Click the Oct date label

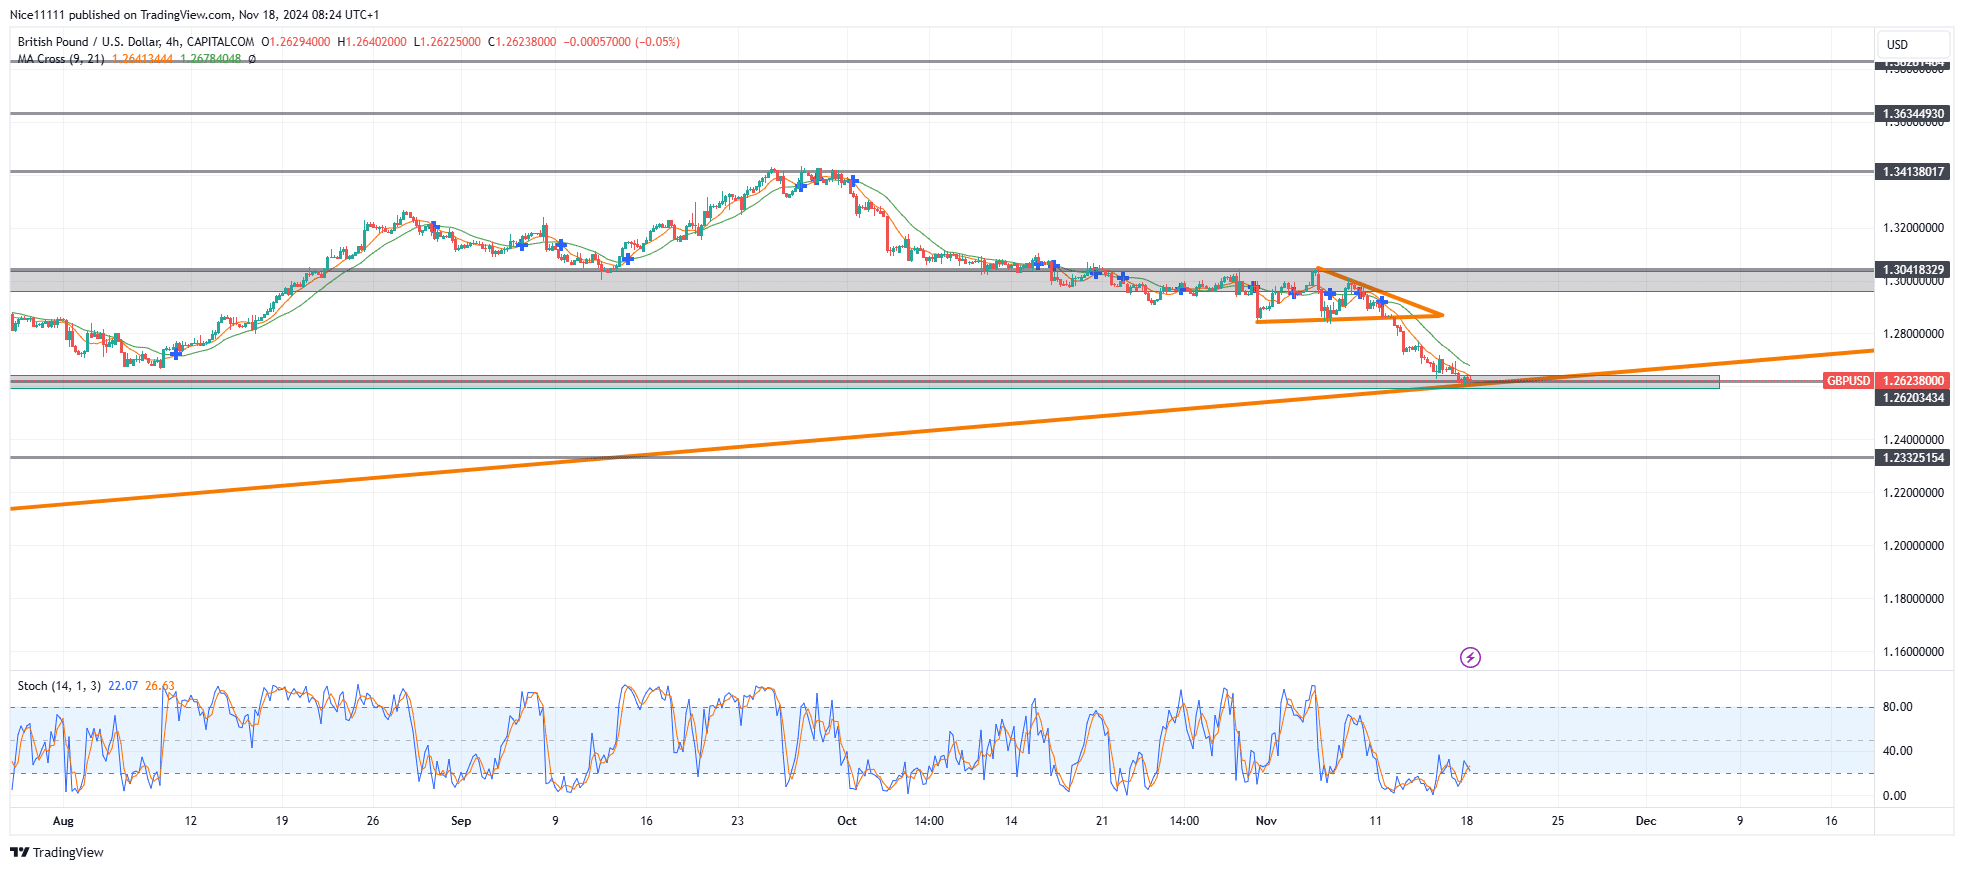(847, 821)
